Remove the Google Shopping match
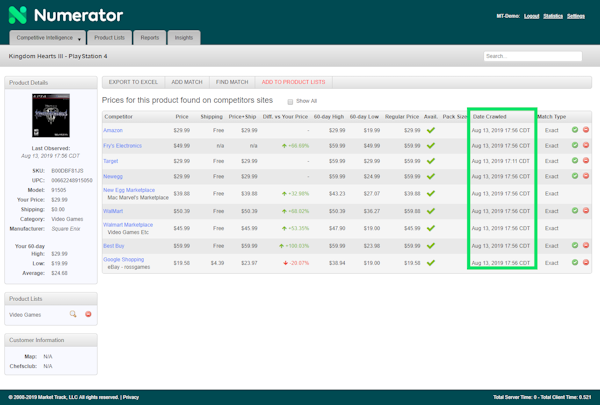 tap(586, 261)
